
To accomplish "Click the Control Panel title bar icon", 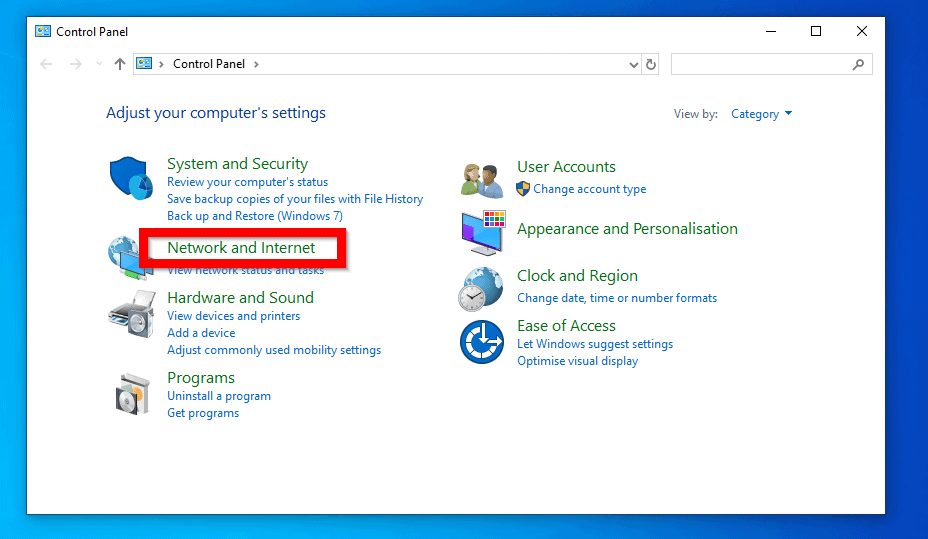I will tap(43, 31).
